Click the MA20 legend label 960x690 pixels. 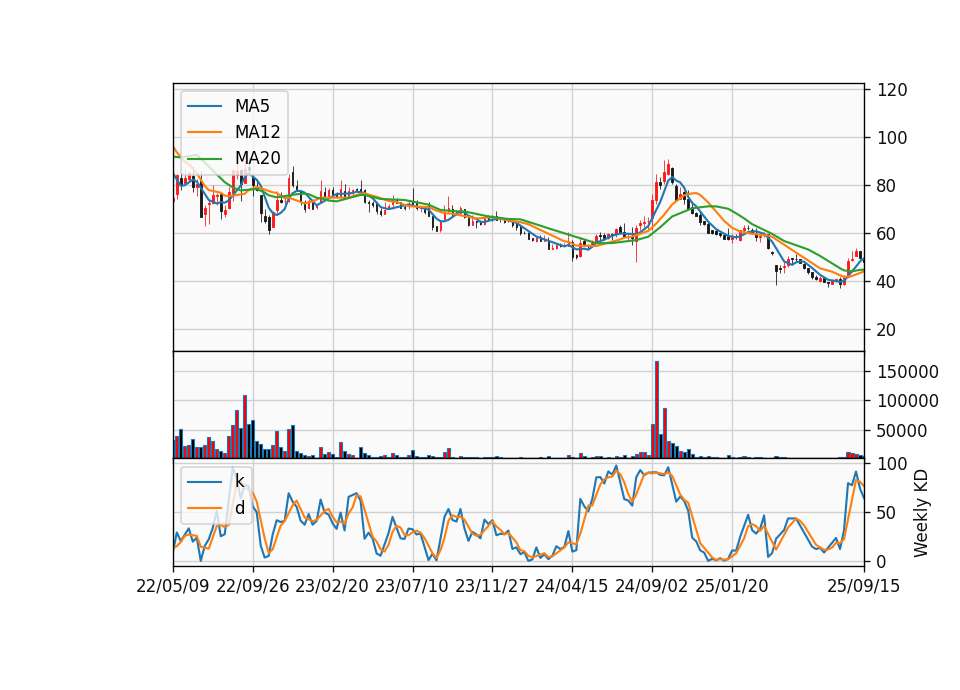click(257, 158)
